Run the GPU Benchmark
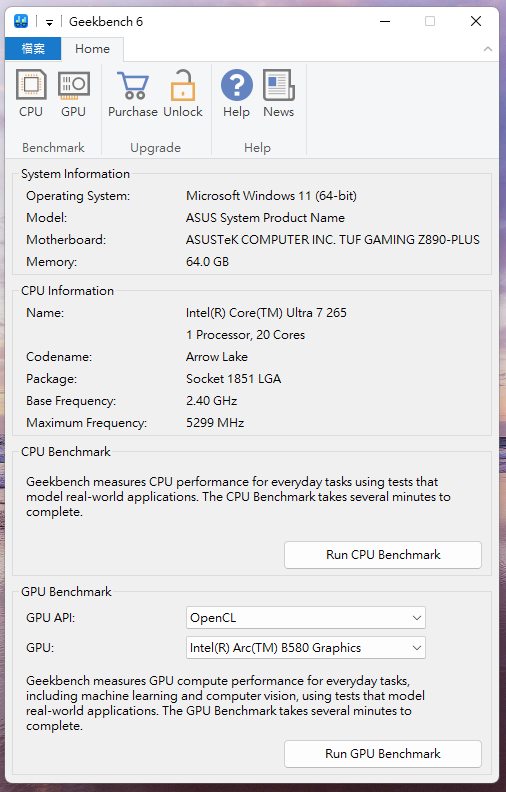 click(x=383, y=754)
